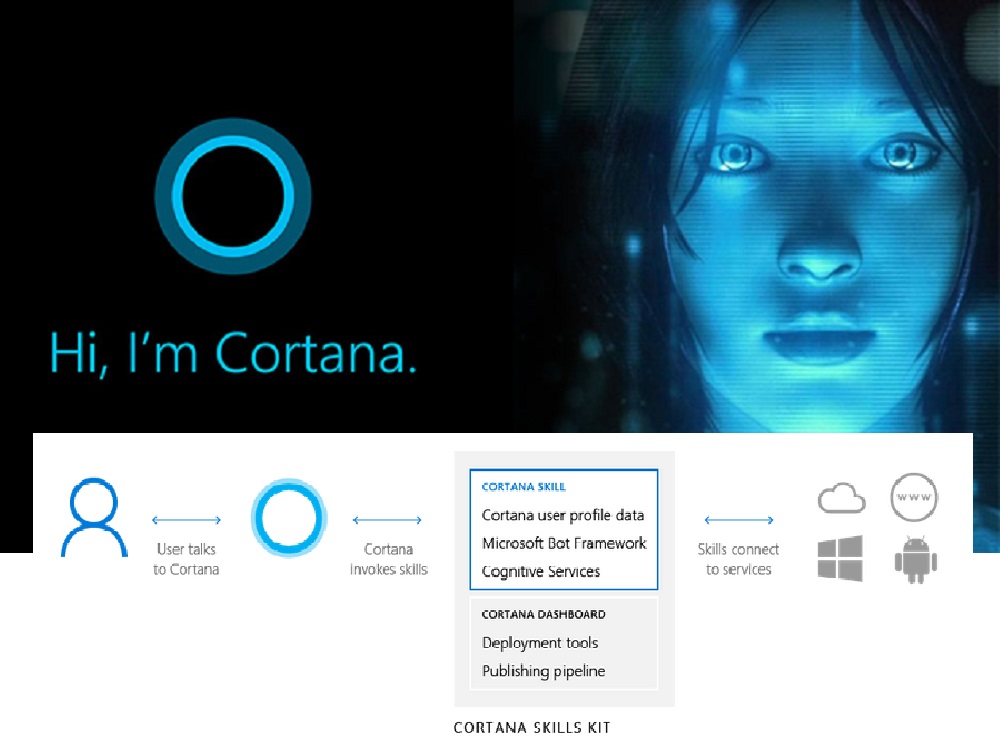The height and width of the screenshot is (750, 1000).
Task: Click "Deployment tools" in the dashboard box
Action: point(540,643)
